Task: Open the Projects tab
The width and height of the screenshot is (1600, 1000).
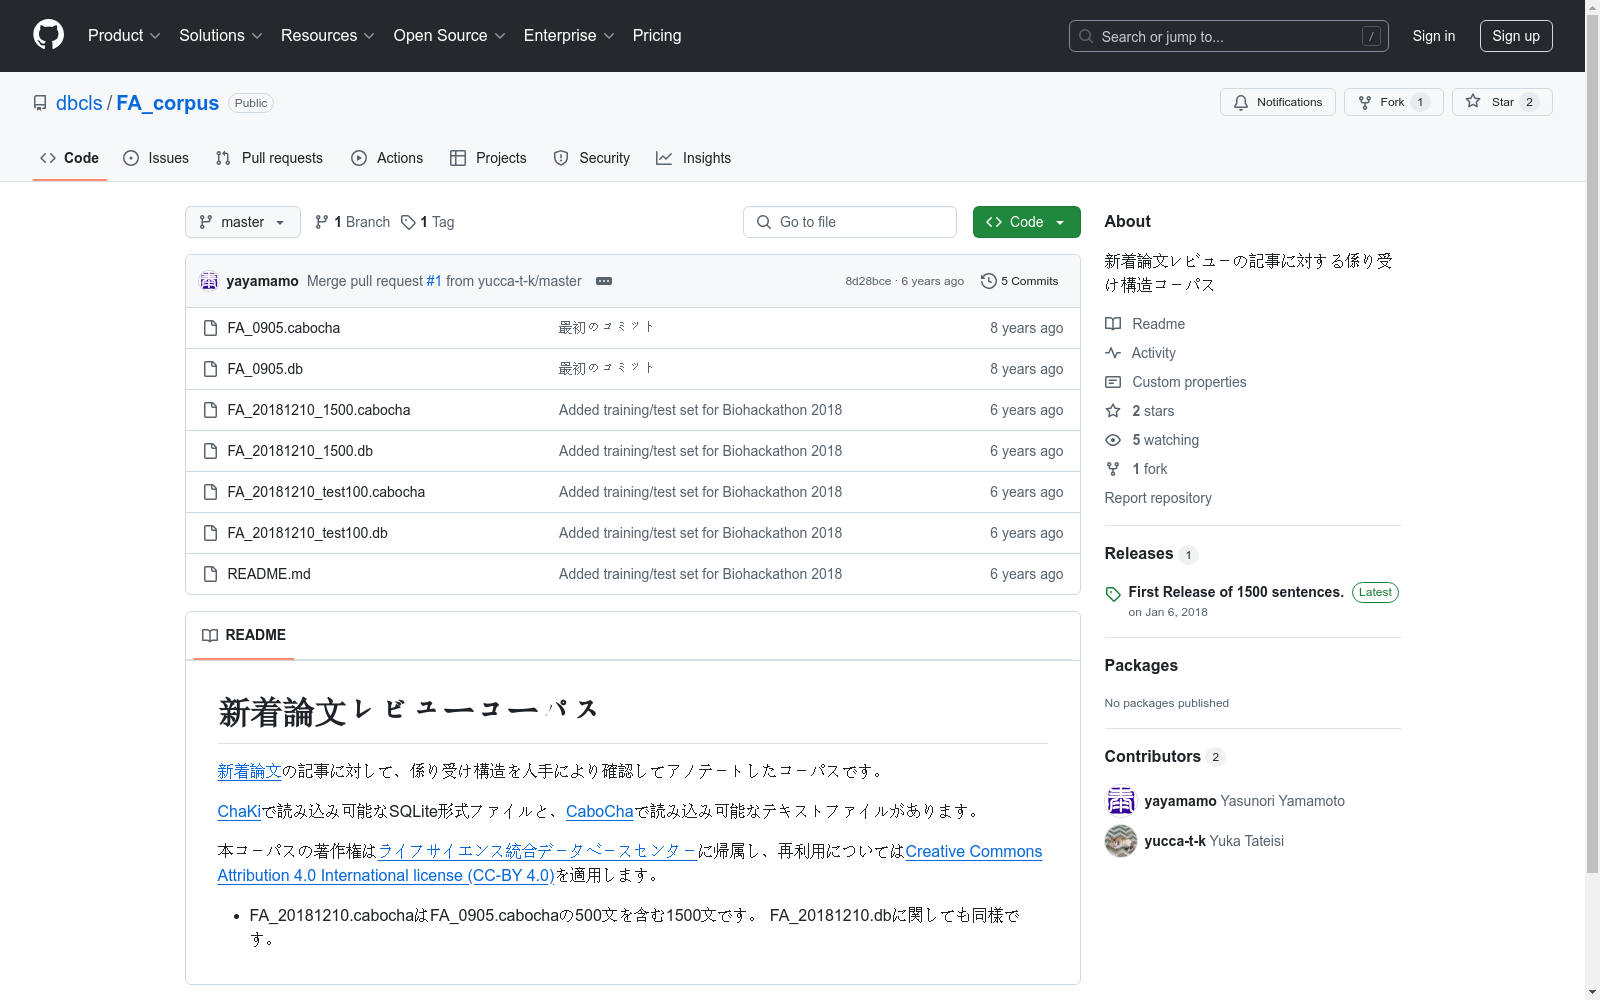Action: 488,158
